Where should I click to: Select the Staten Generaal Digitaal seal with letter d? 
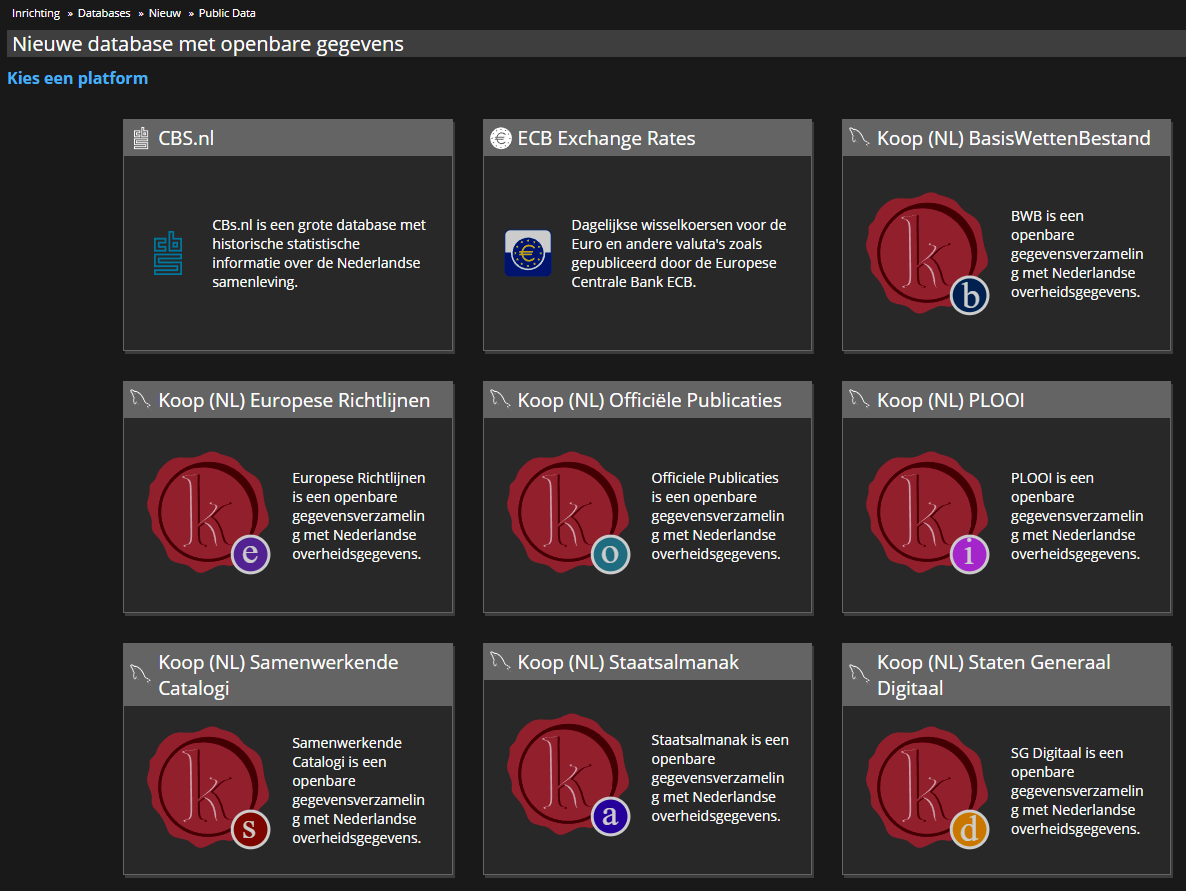click(927, 788)
